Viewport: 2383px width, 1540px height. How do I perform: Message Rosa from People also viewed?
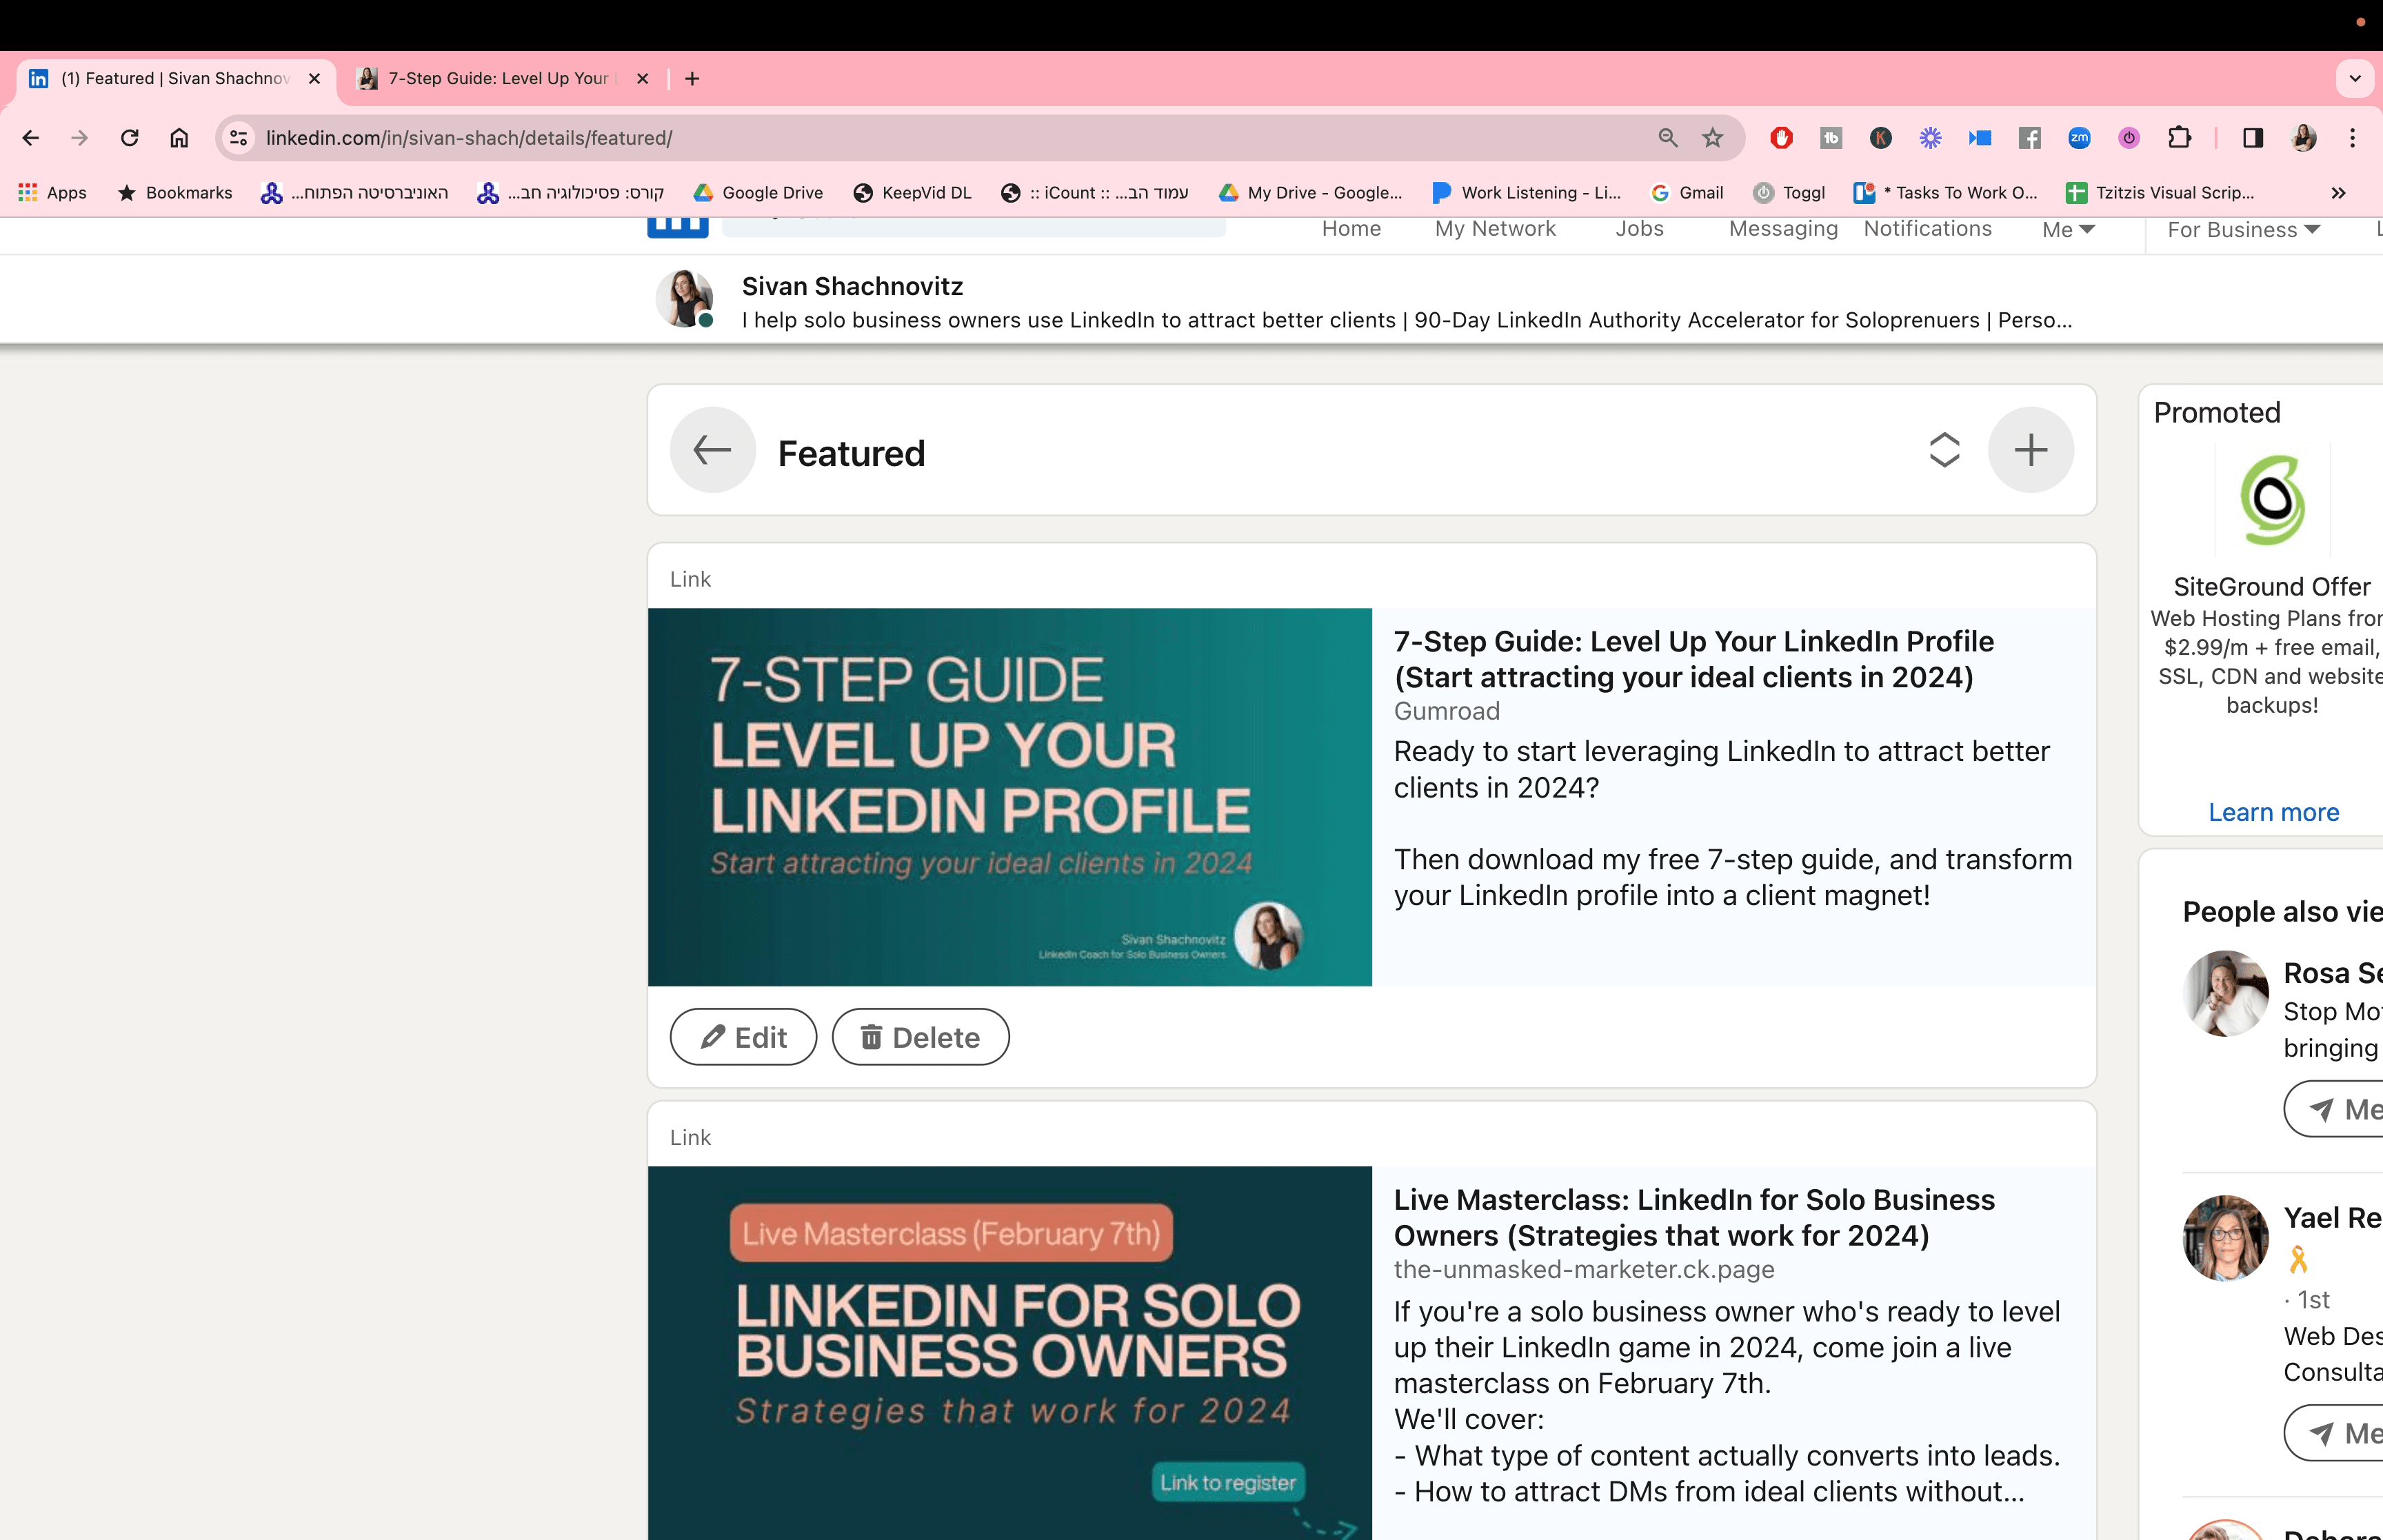coord(2334,1109)
